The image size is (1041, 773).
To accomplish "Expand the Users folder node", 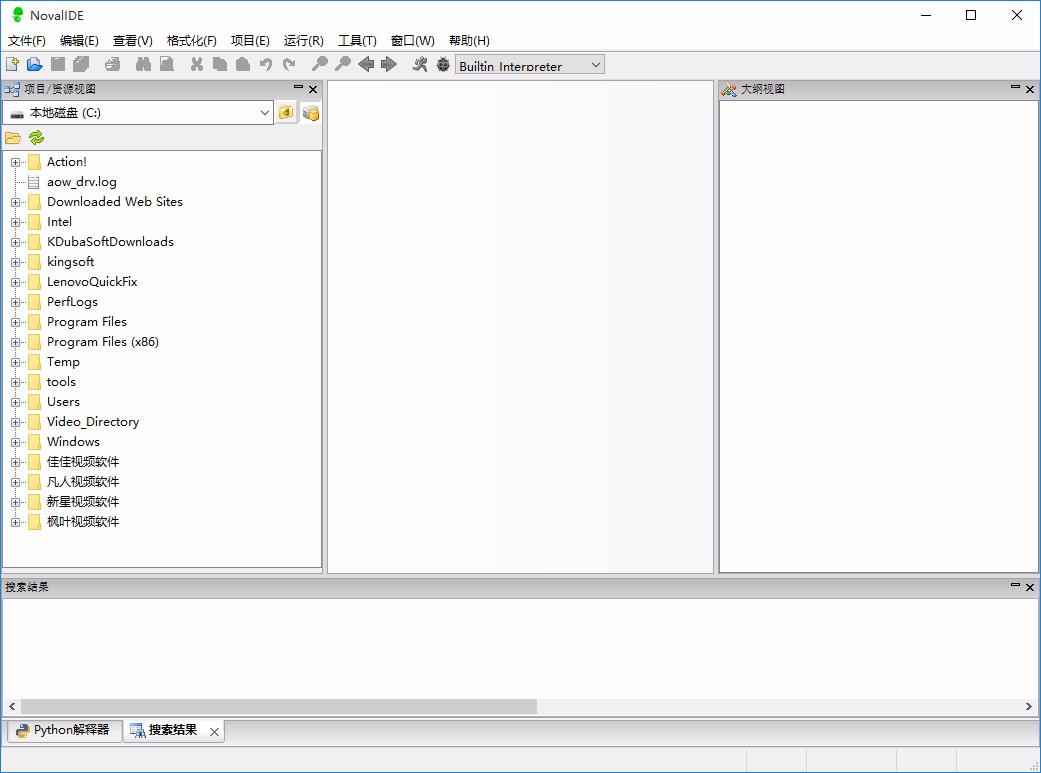I will [x=15, y=402].
